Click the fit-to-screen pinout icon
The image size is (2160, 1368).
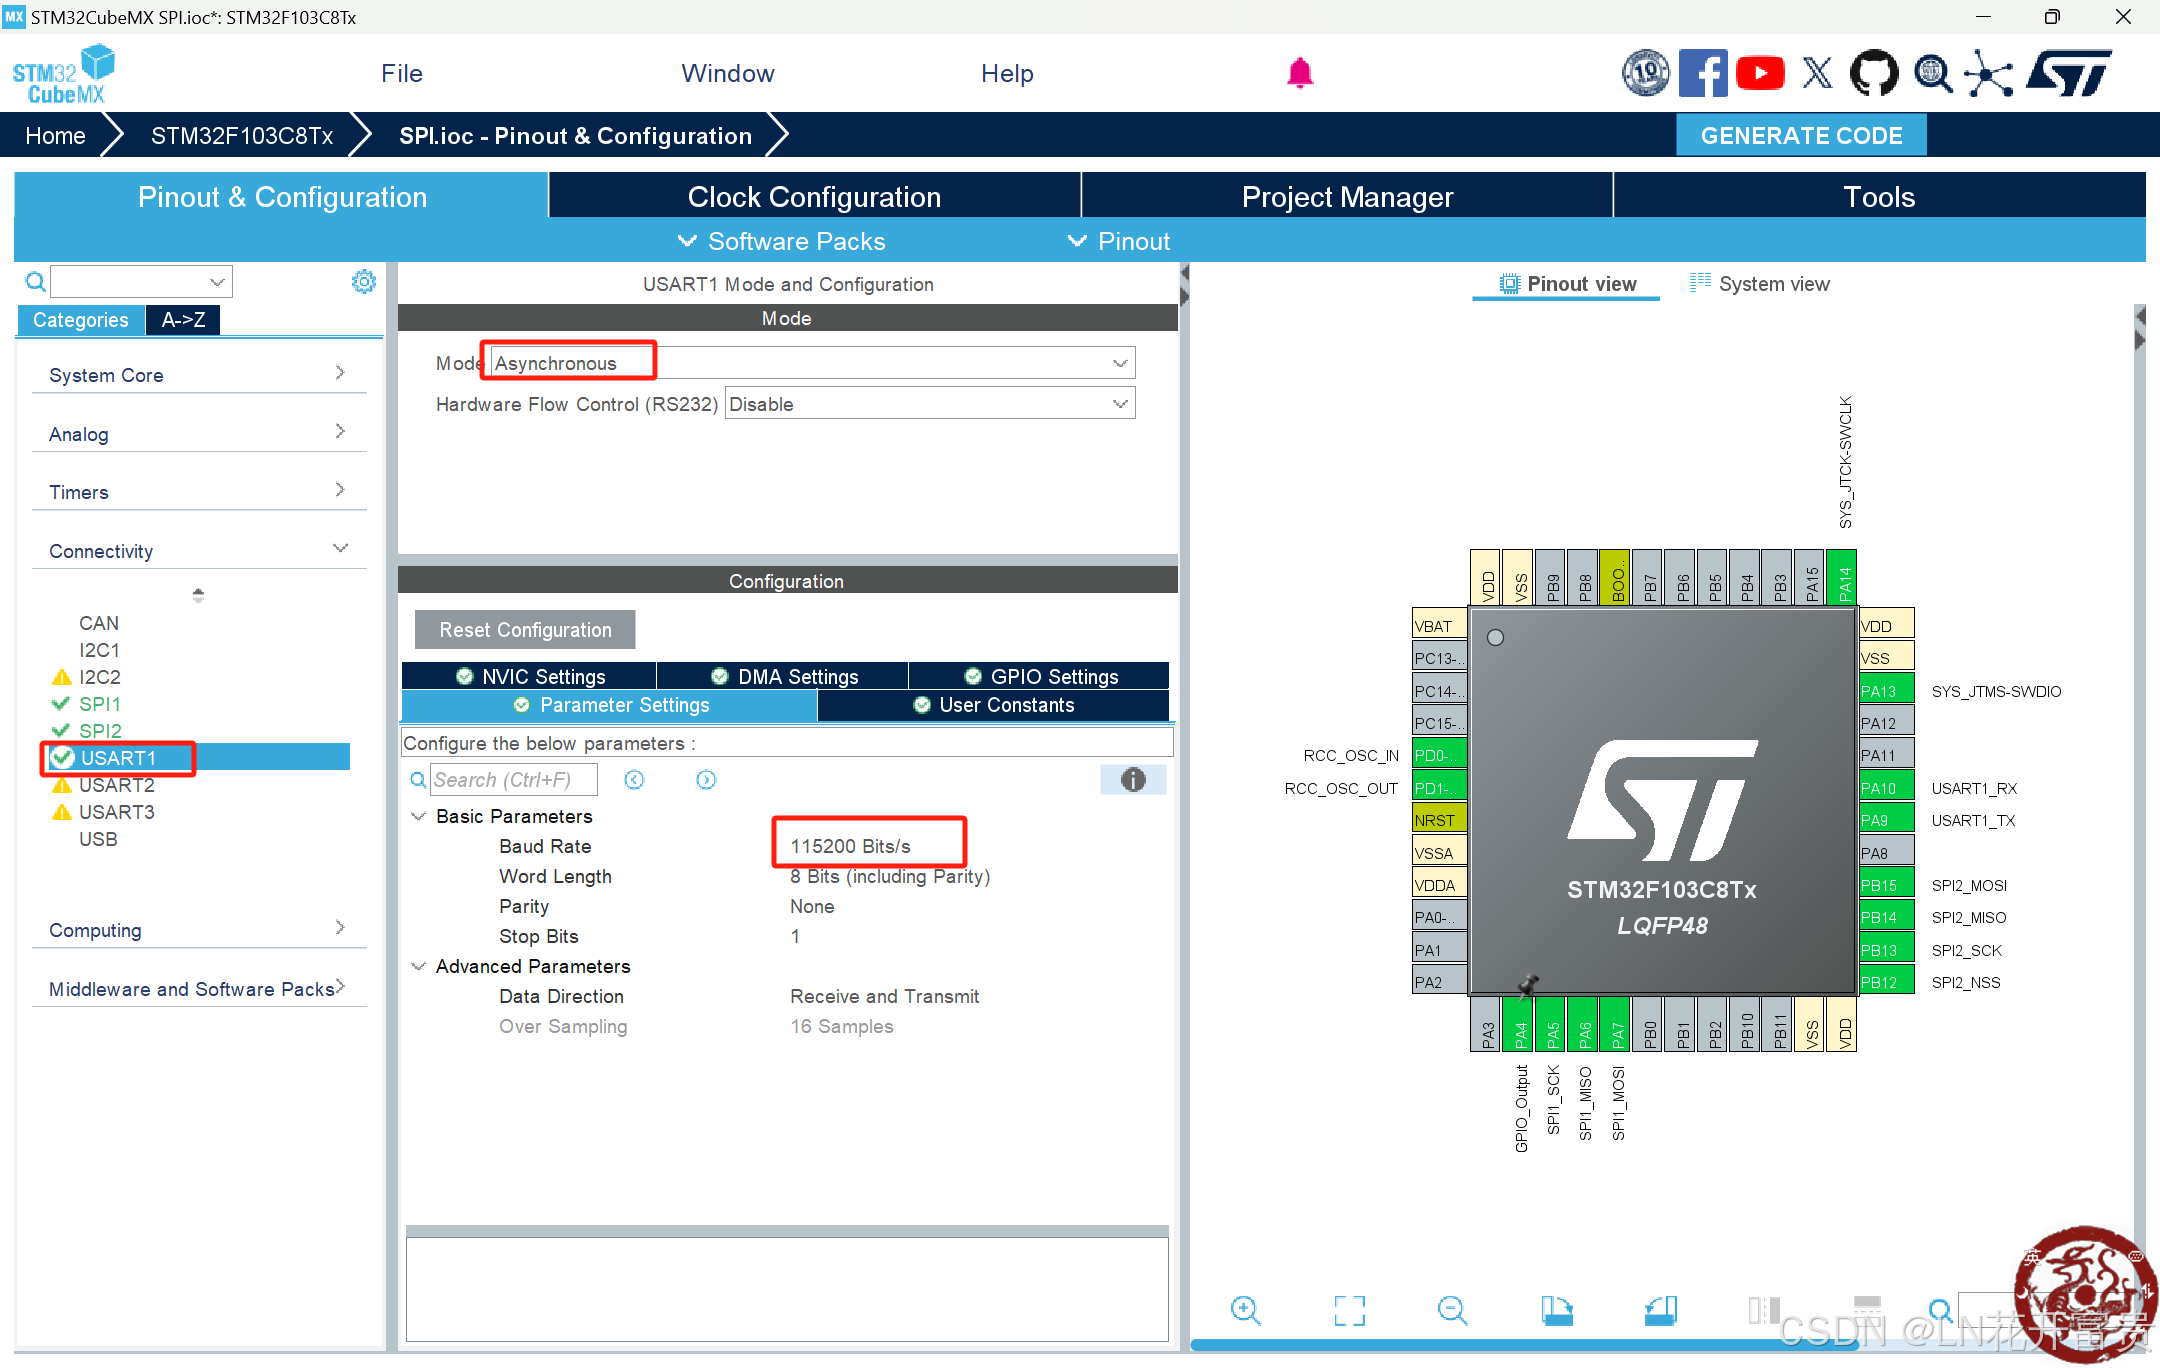(x=1349, y=1310)
